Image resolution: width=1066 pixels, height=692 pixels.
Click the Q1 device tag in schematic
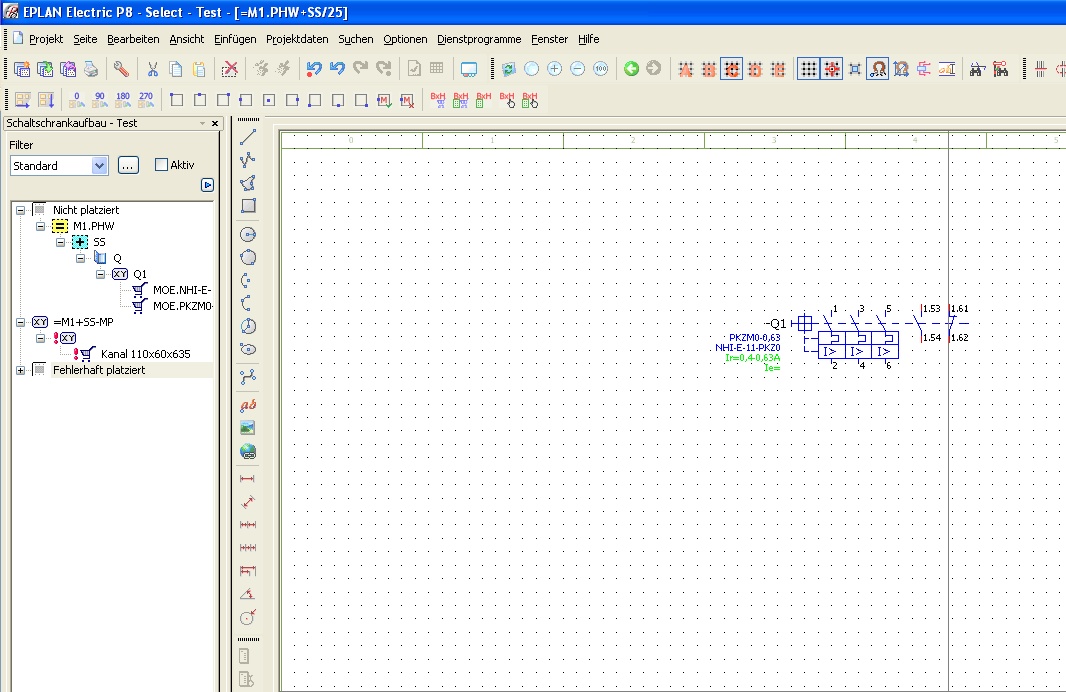tap(776, 324)
